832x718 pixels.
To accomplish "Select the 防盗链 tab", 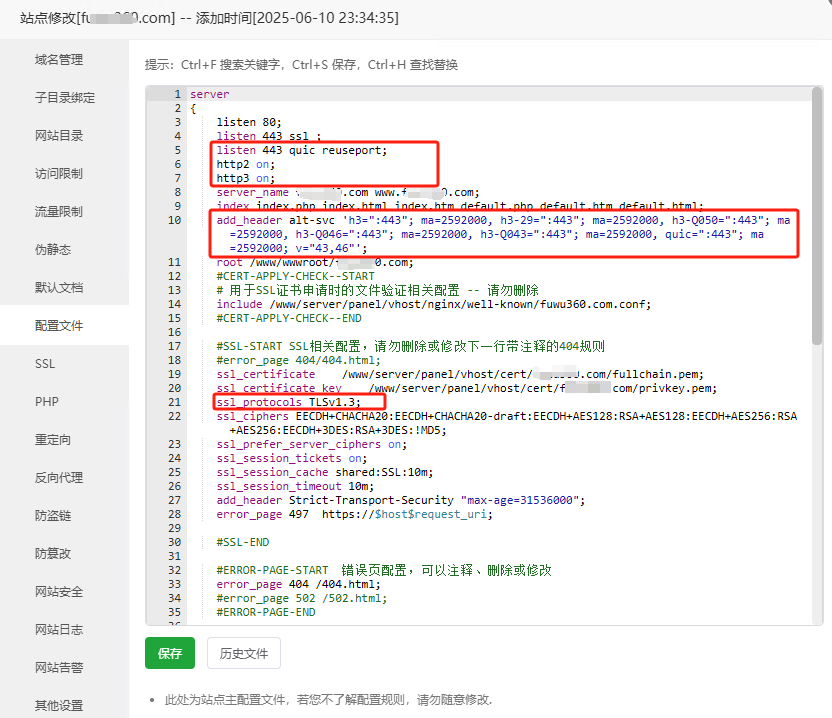I will click(53, 516).
